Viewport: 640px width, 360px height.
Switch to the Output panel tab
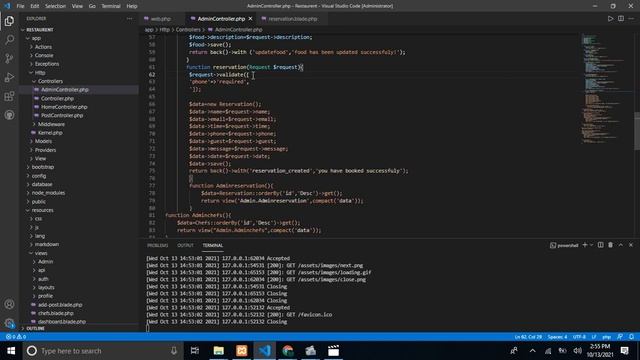pos(185,245)
